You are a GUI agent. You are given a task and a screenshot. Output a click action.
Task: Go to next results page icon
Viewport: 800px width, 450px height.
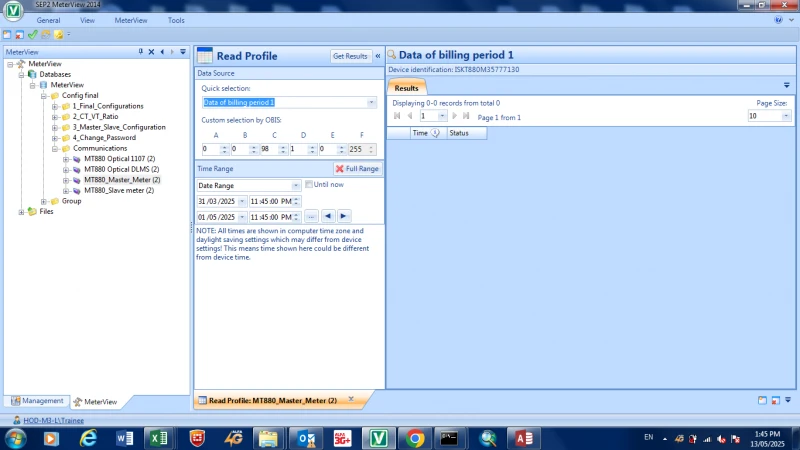(454, 116)
